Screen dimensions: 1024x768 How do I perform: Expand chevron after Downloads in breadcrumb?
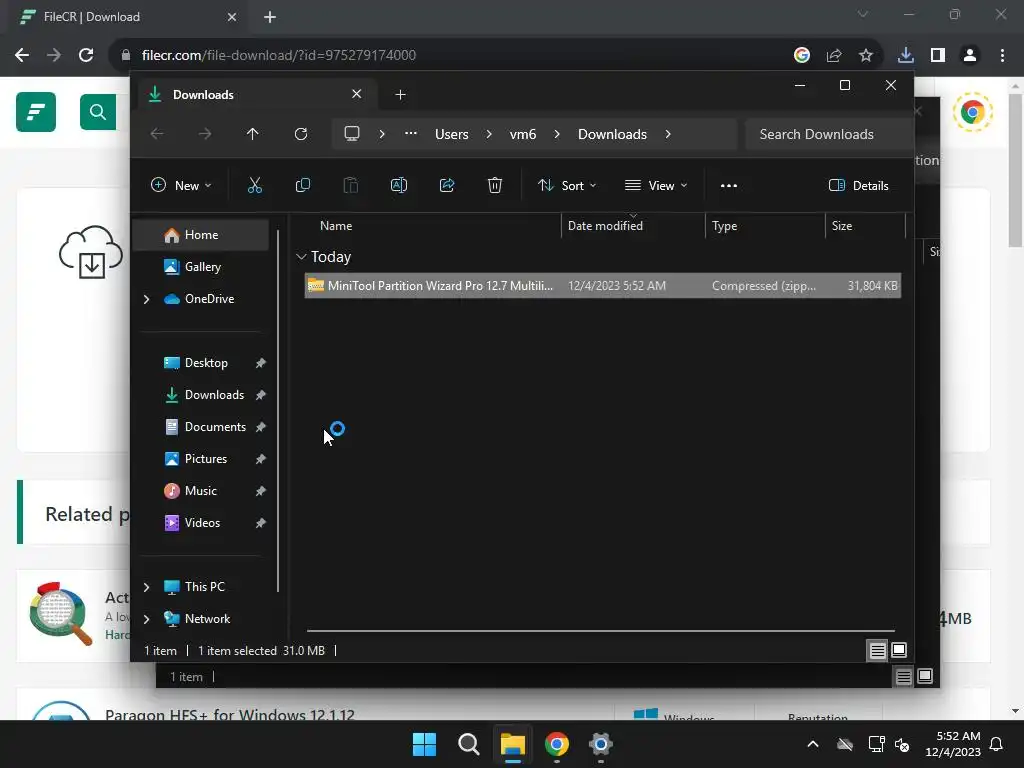click(667, 134)
